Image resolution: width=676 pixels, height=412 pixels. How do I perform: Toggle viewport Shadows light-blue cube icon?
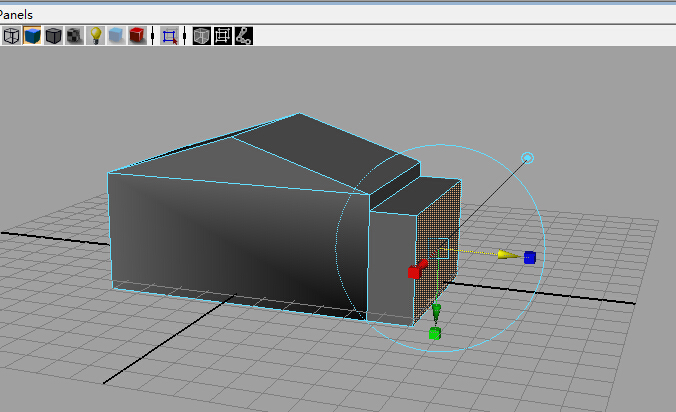tap(116, 36)
